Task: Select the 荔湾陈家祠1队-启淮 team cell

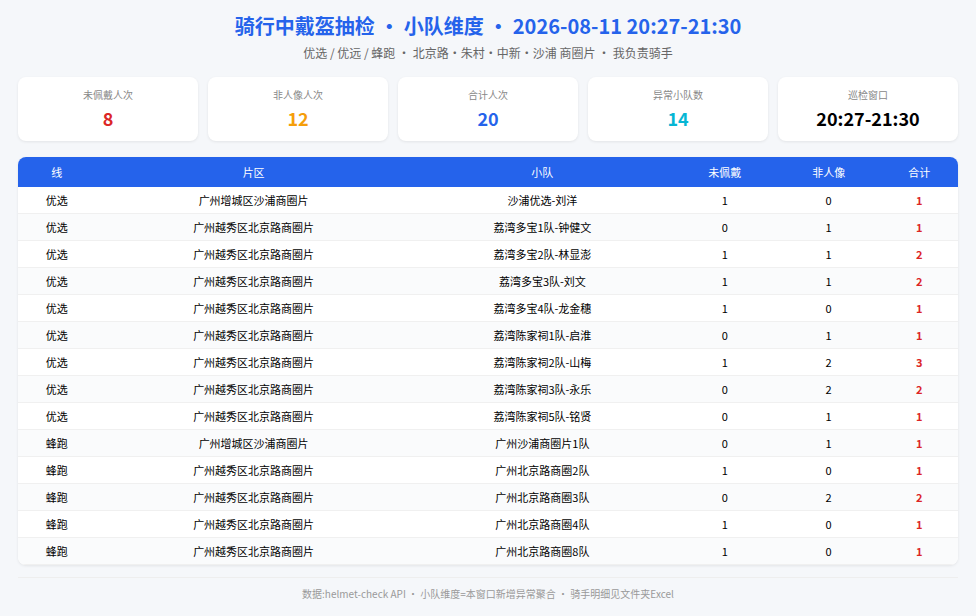Action: 542,336
